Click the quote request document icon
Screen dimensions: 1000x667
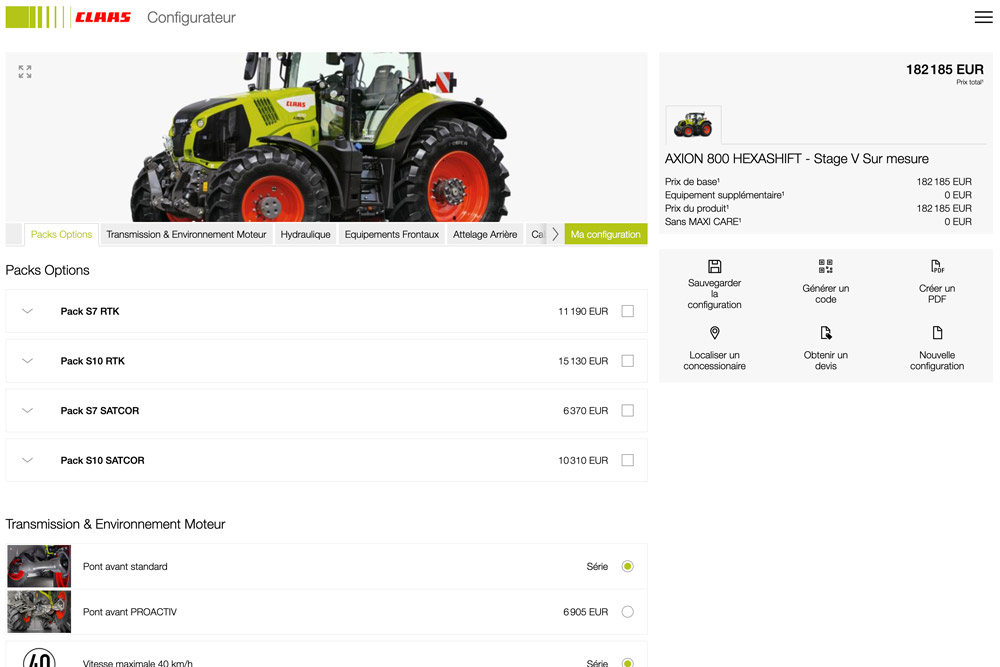(825, 333)
